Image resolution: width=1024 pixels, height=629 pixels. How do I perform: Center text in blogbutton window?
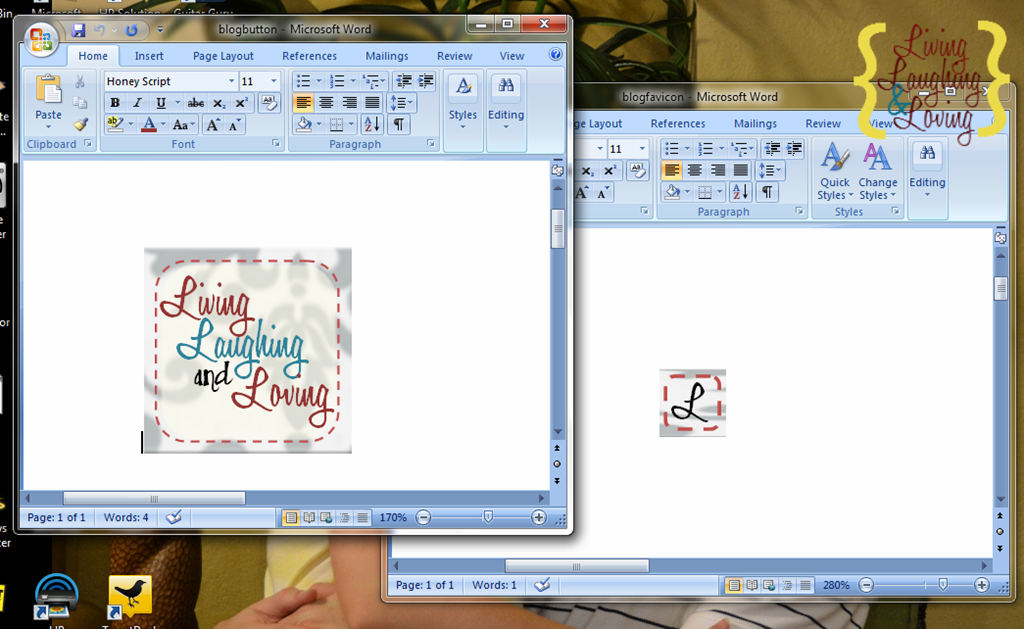click(x=326, y=103)
